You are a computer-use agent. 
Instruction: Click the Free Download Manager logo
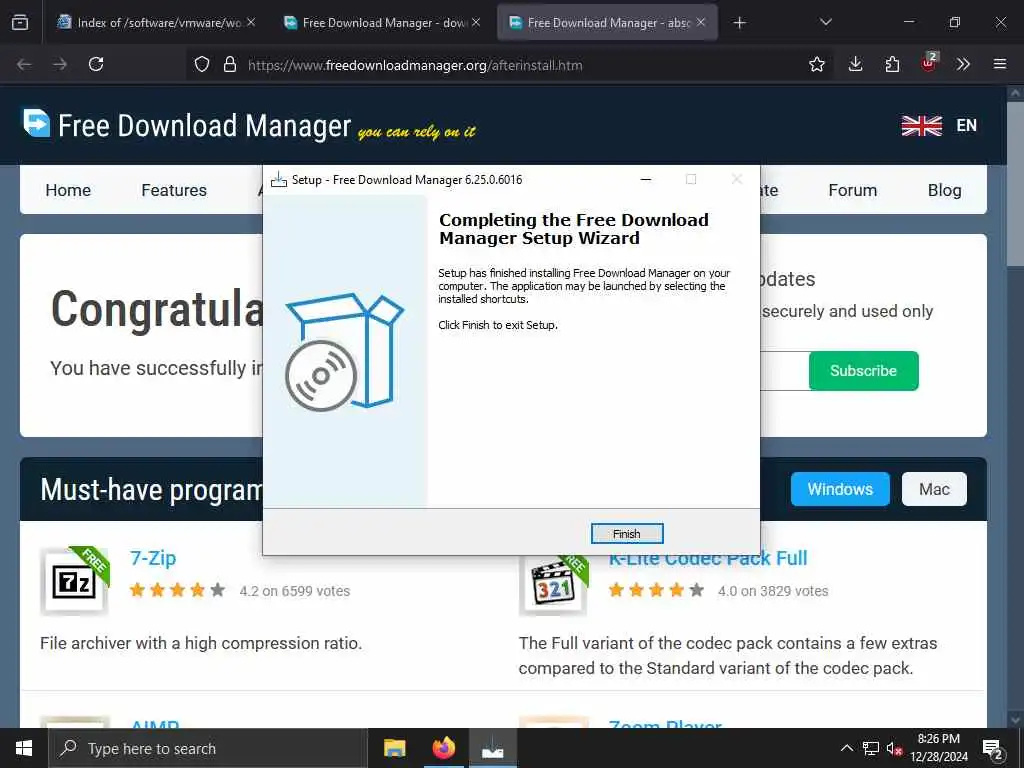187,125
